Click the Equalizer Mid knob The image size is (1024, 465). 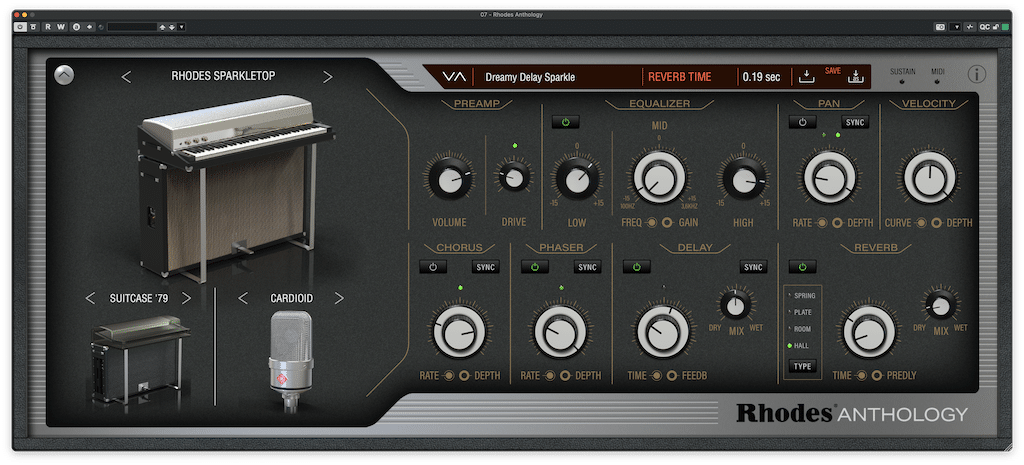point(659,178)
